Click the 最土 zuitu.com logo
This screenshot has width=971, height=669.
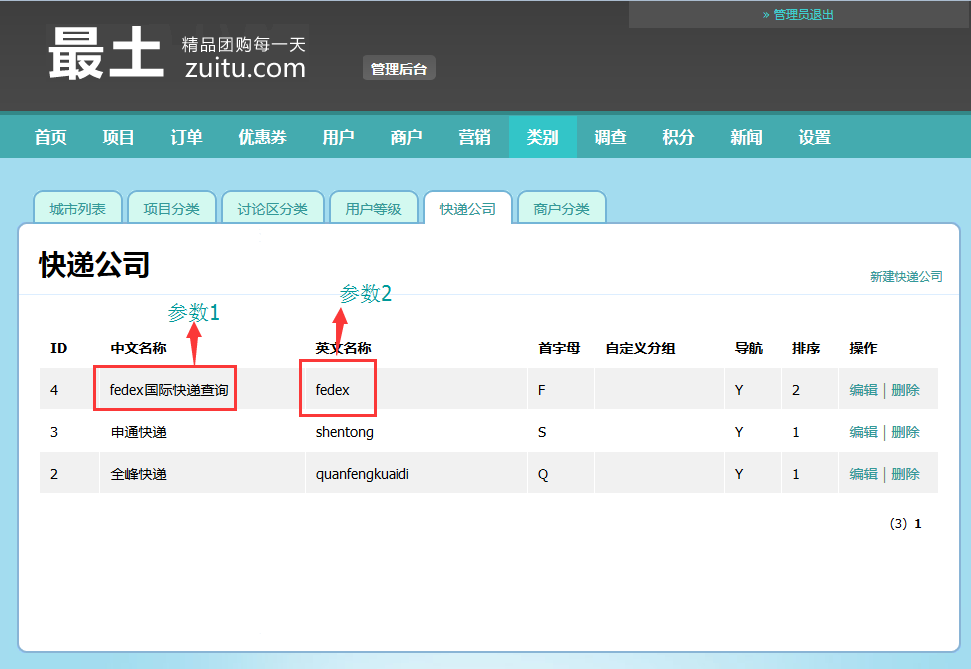[177, 54]
